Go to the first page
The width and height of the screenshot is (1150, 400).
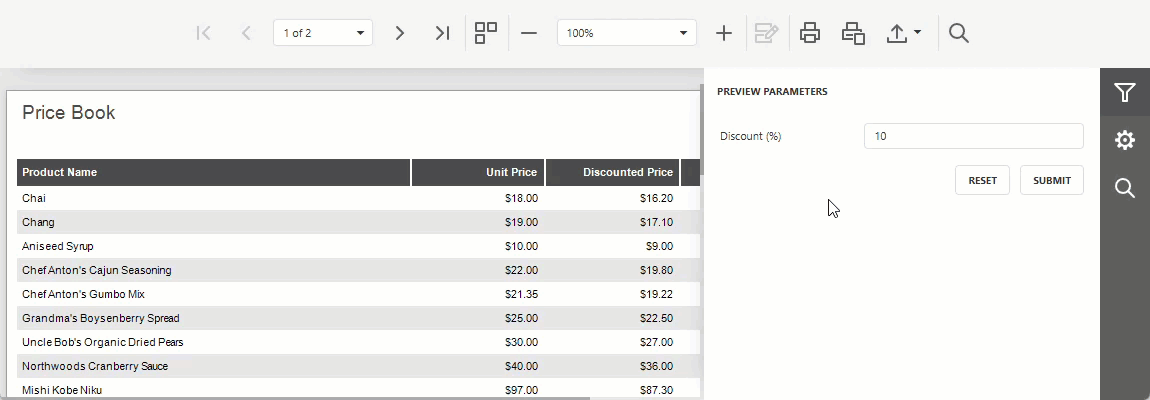pyautogui.click(x=203, y=33)
